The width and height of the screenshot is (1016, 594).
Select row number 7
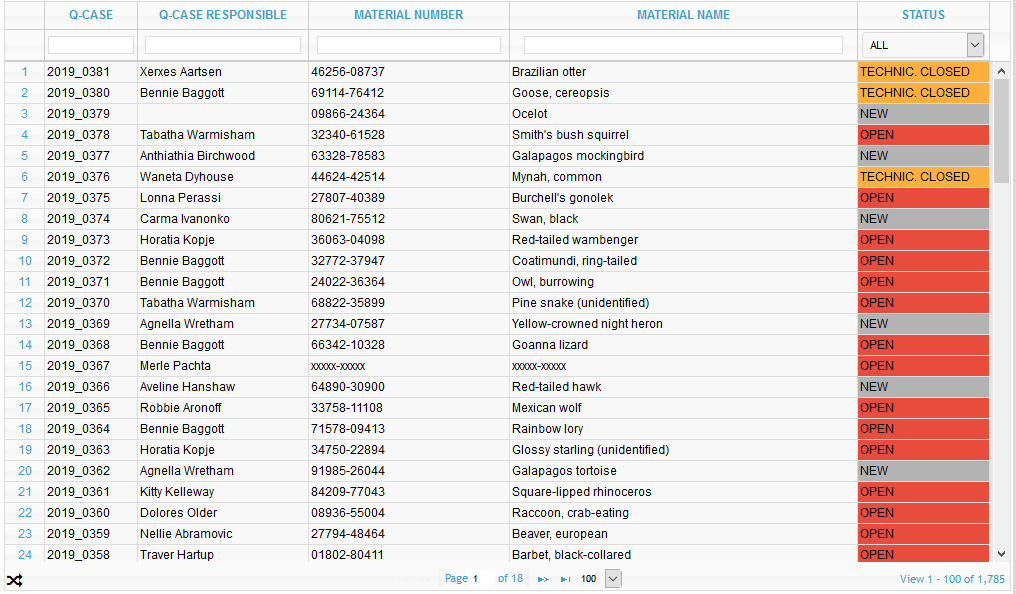click(x=25, y=198)
